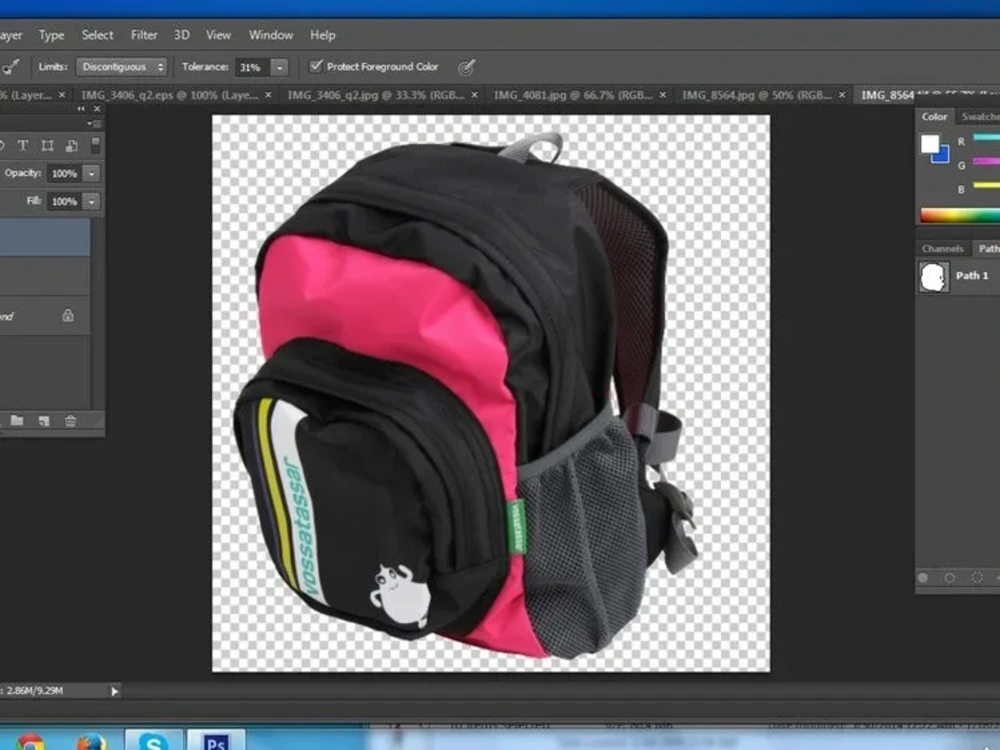Click fill path with foreground color icon

tap(923, 578)
